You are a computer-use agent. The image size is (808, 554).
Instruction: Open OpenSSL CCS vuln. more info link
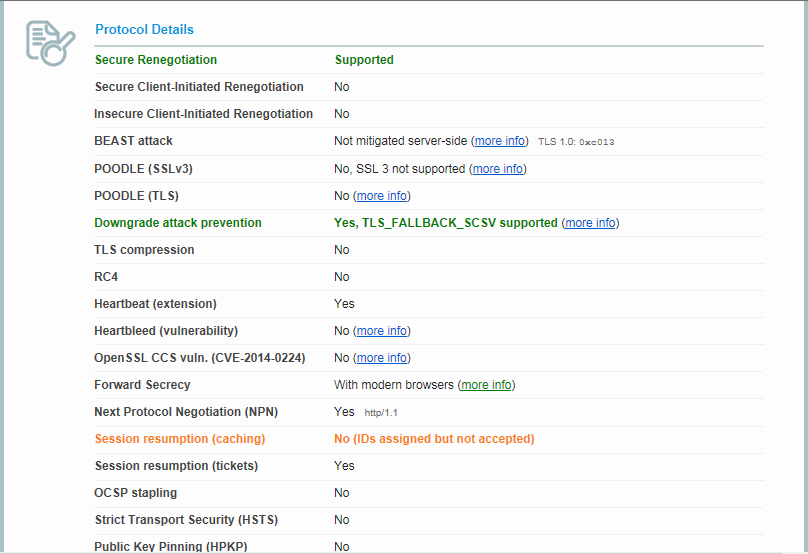[x=381, y=358]
